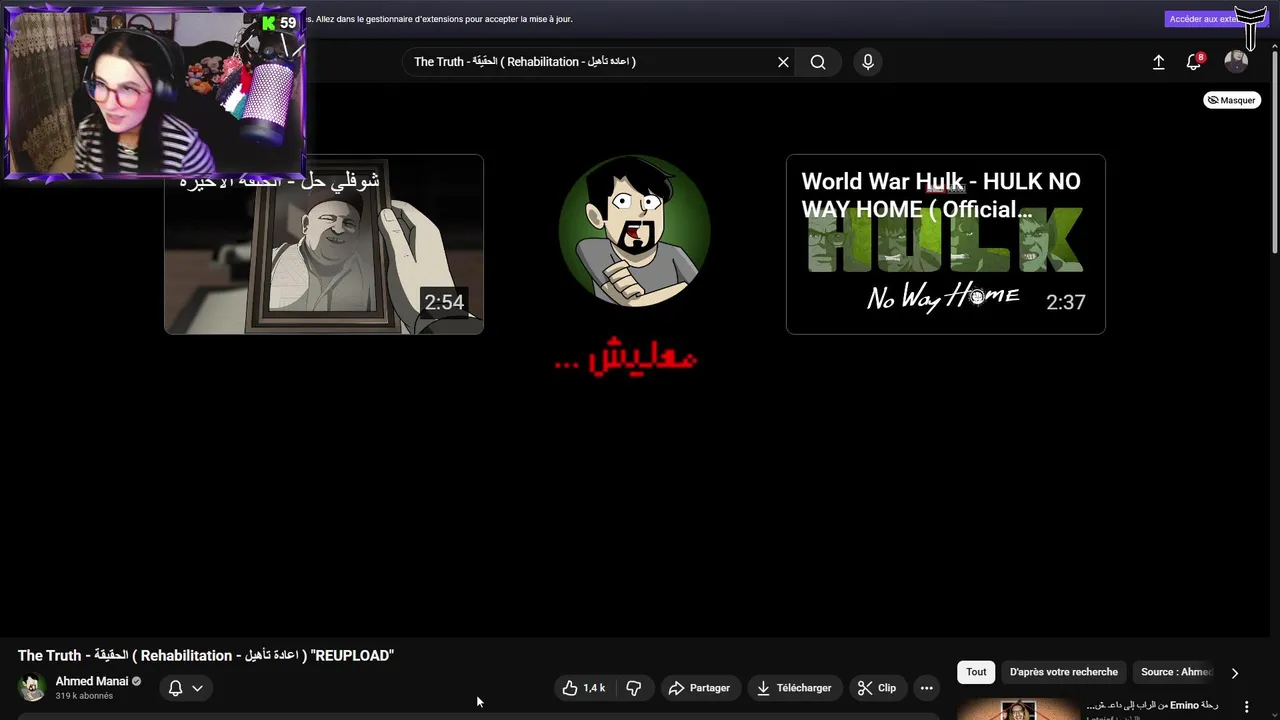Select the Tout filter chip

[976, 672]
